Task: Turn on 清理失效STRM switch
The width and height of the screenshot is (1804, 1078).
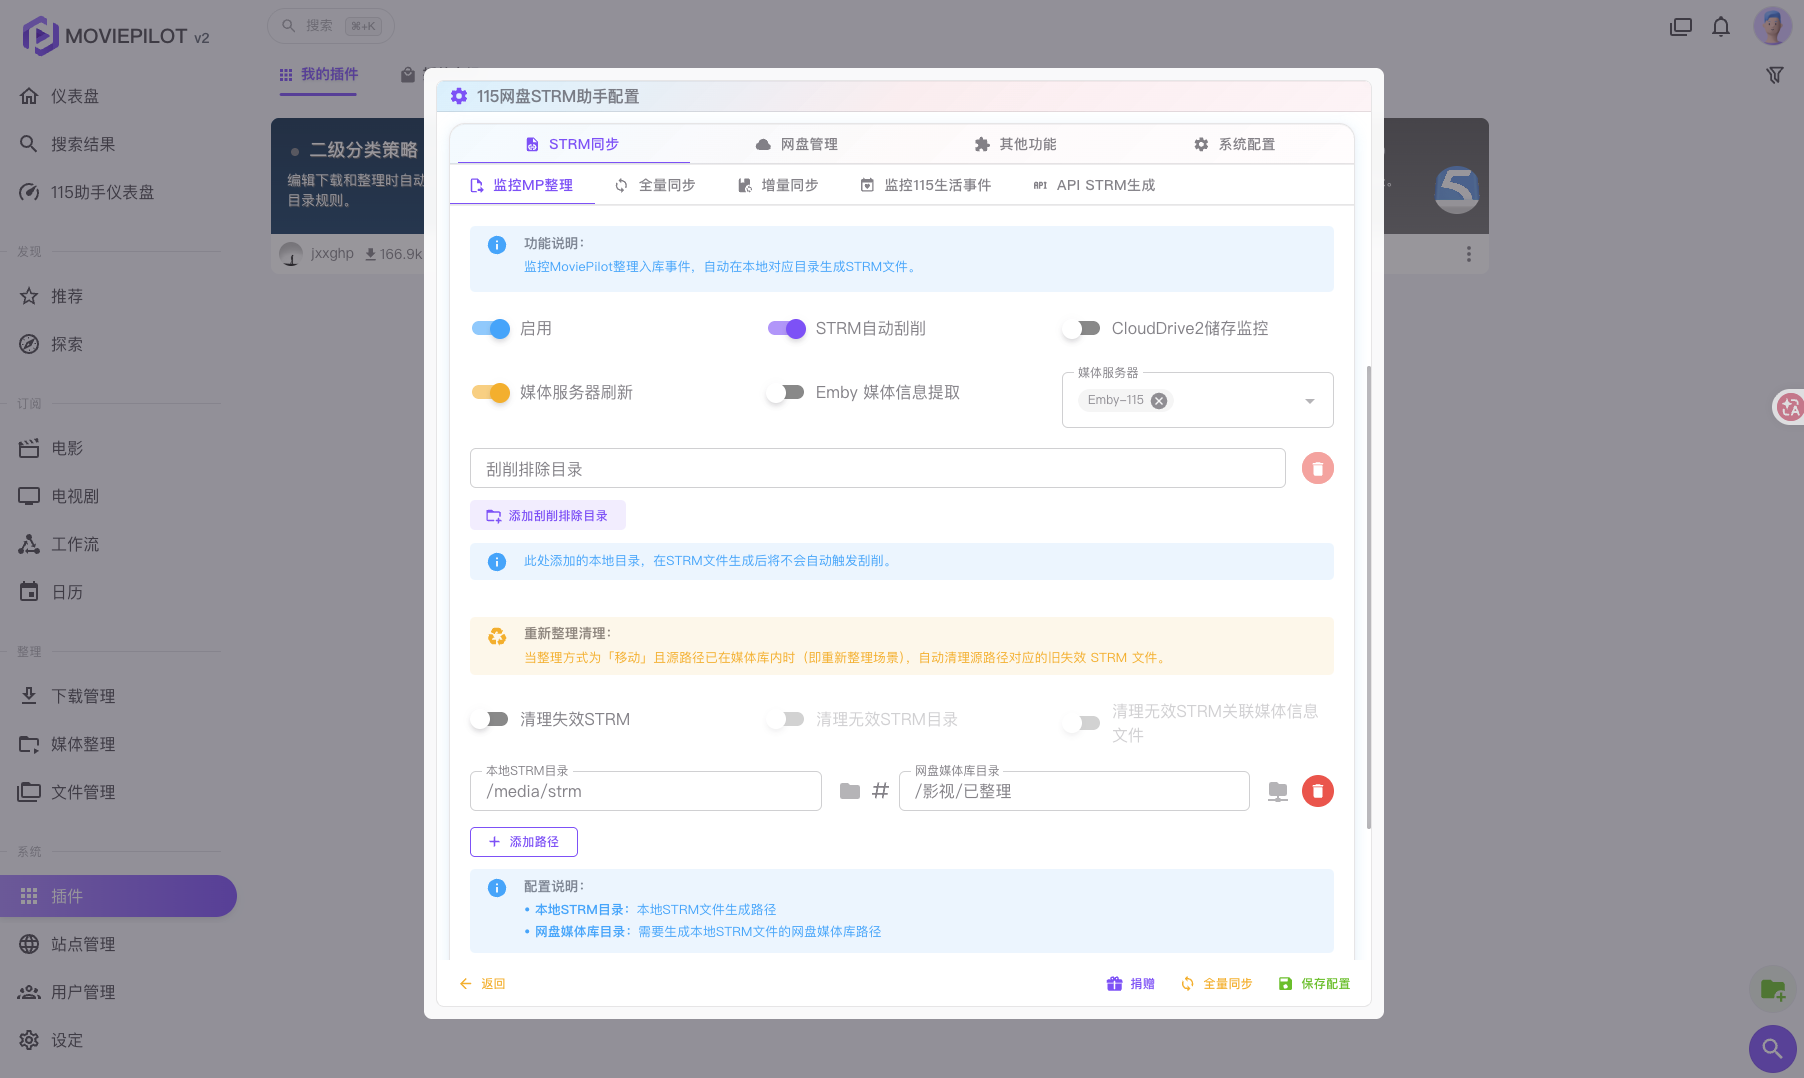Action: 489,719
